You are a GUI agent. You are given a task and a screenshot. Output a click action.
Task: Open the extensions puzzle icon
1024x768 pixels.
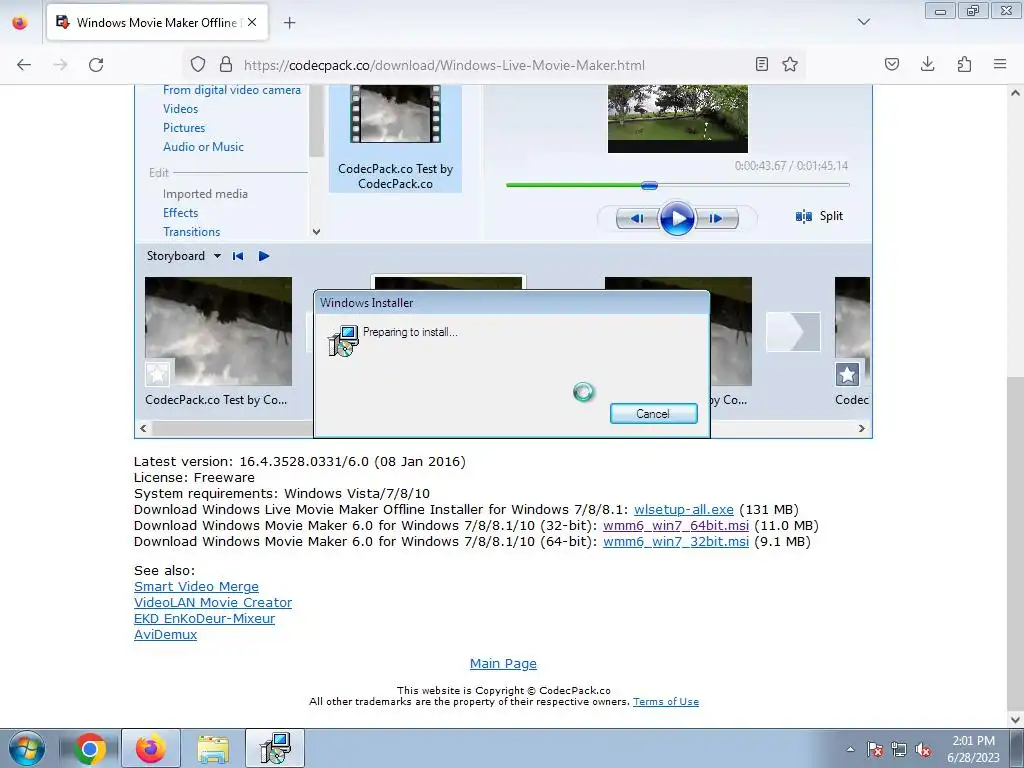coord(964,64)
